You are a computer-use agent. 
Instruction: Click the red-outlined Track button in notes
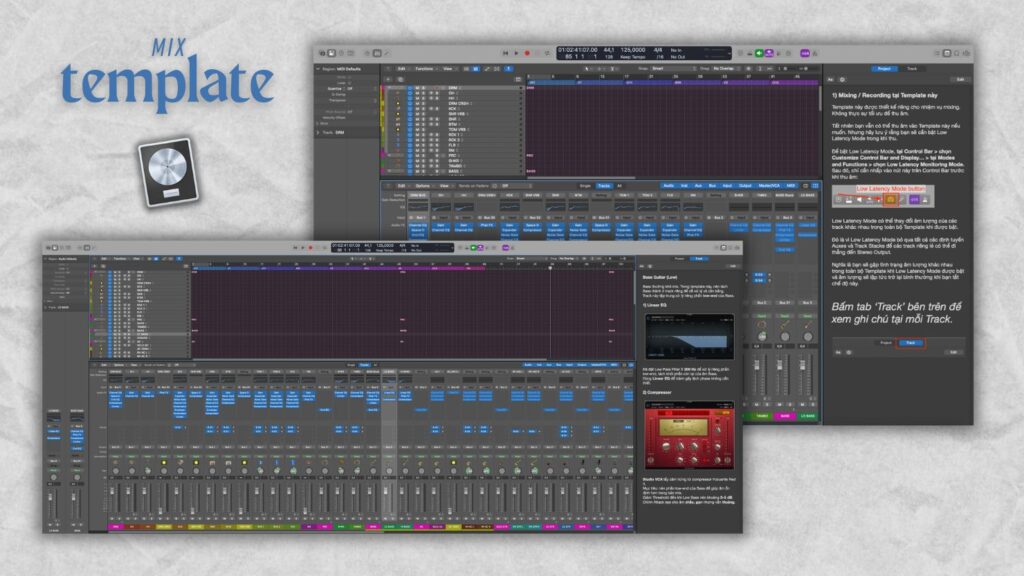[x=910, y=342]
